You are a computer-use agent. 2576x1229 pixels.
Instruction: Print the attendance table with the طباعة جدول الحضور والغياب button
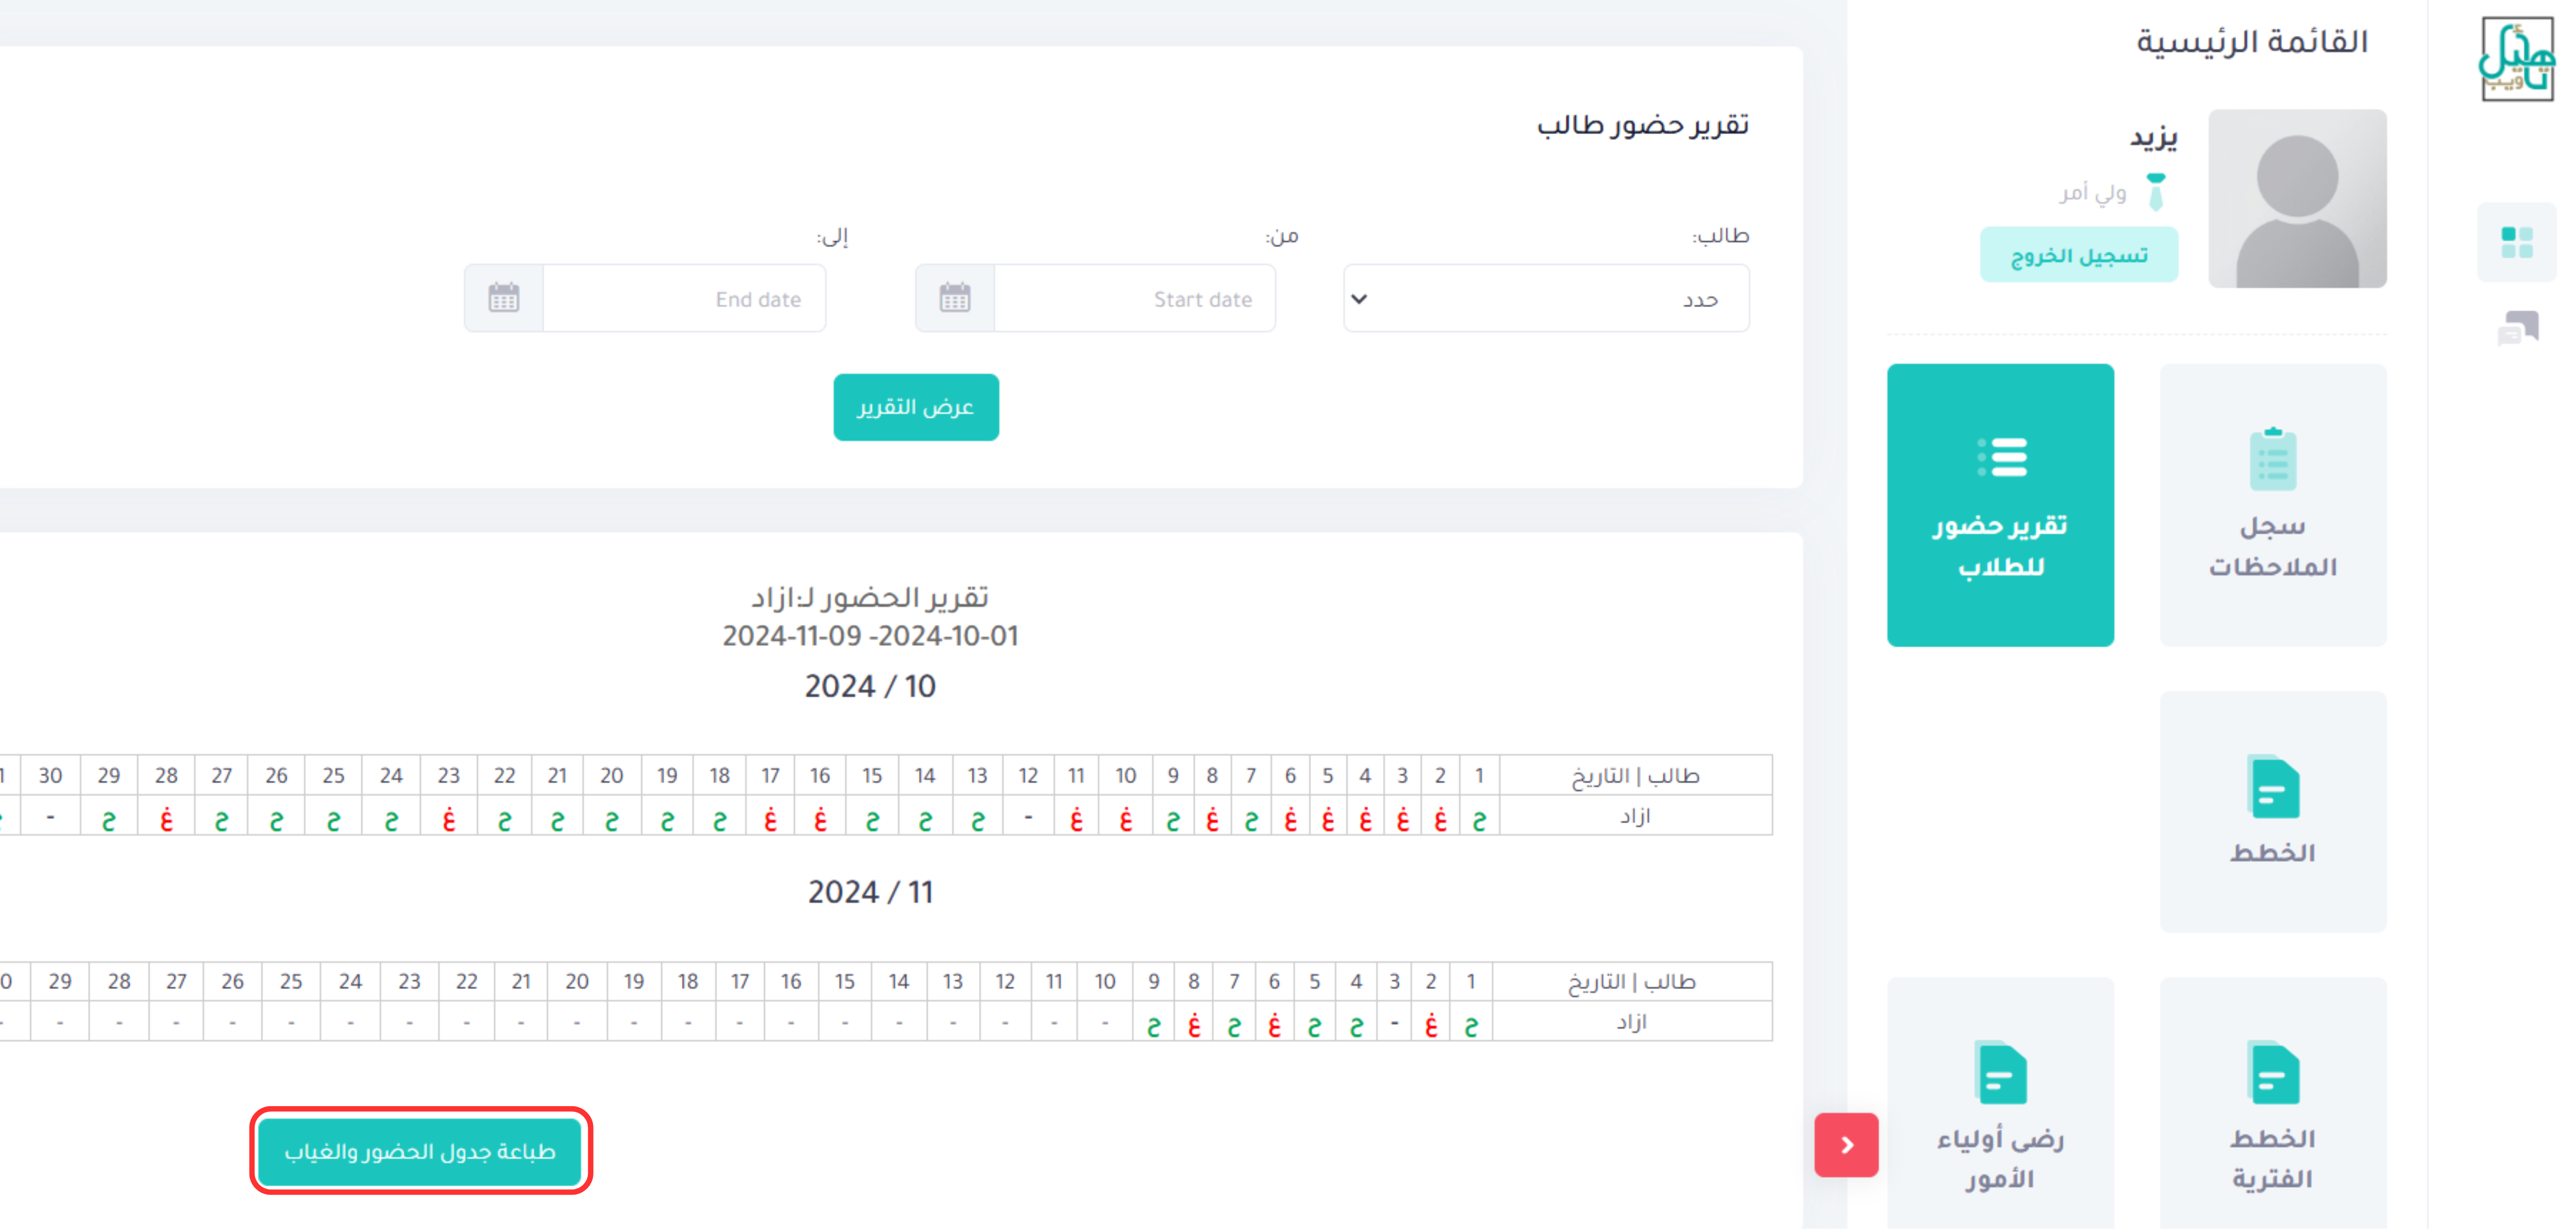click(x=420, y=1151)
